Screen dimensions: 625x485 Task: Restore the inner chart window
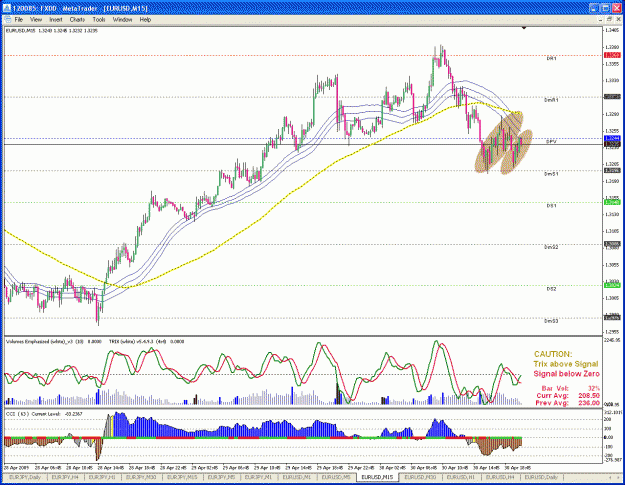pyautogui.click(x=609, y=20)
